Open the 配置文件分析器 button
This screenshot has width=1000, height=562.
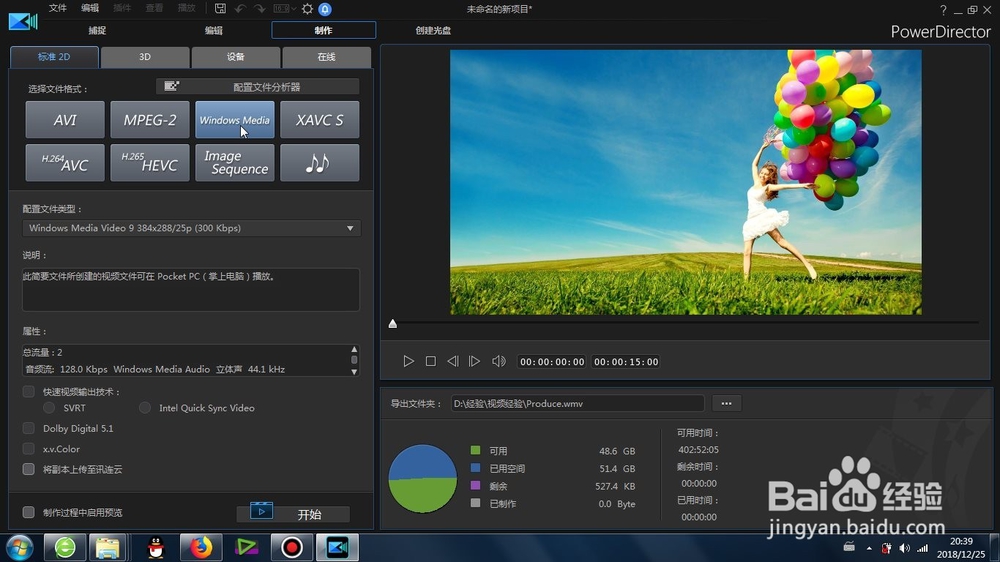pyautogui.click(x=258, y=86)
